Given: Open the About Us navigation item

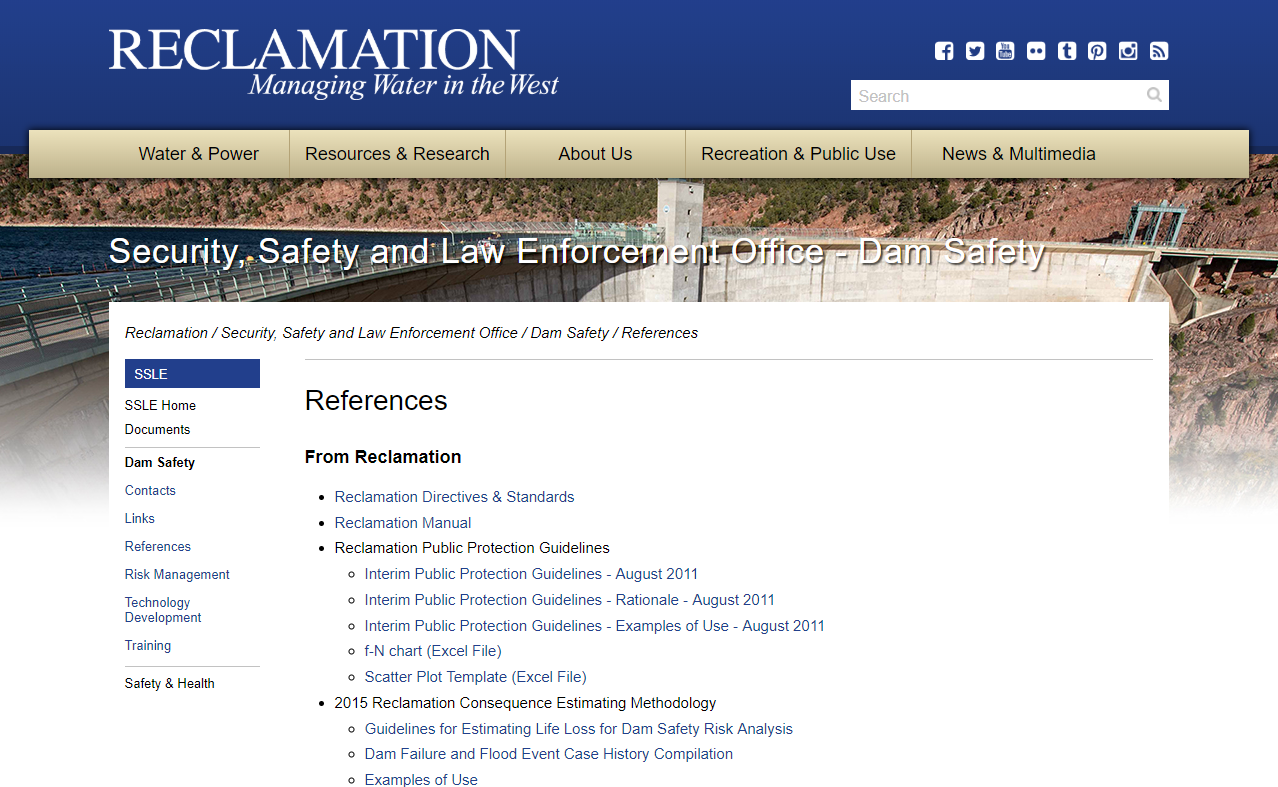Looking at the screenshot, I should point(595,154).
